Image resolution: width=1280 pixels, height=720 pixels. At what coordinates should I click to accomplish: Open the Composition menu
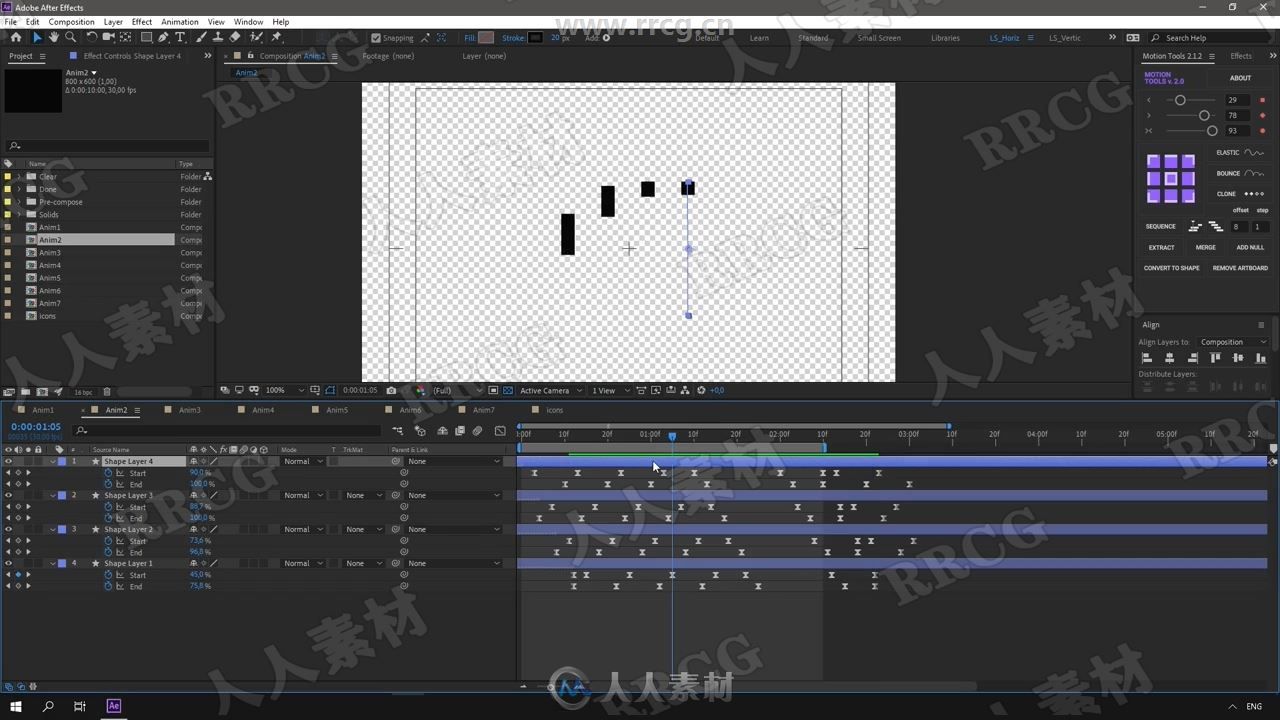(71, 21)
